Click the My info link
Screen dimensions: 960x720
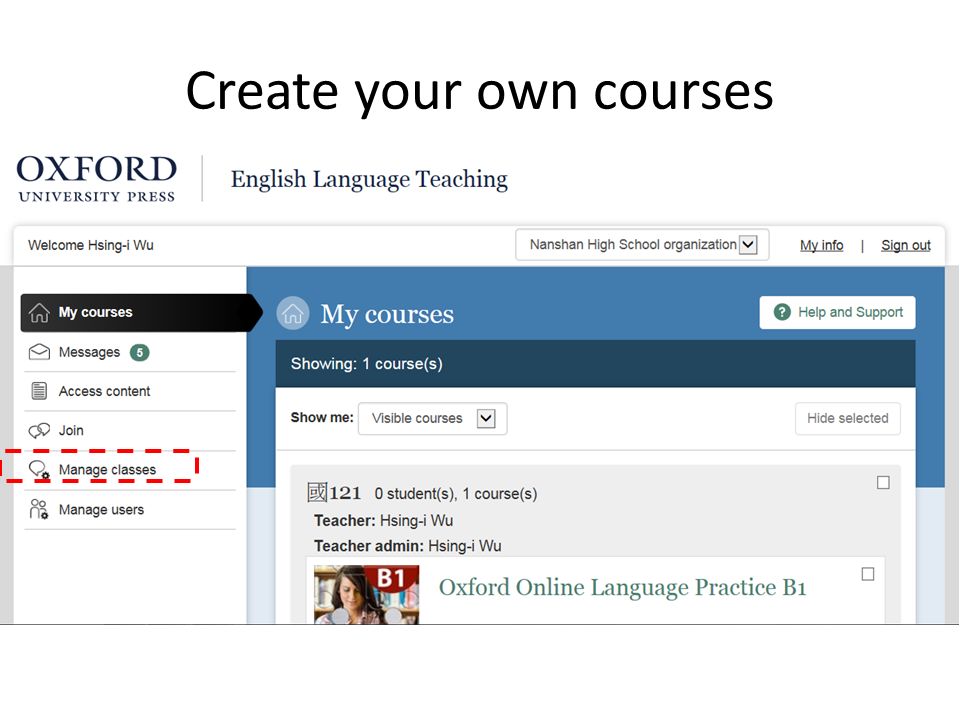pos(821,246)
